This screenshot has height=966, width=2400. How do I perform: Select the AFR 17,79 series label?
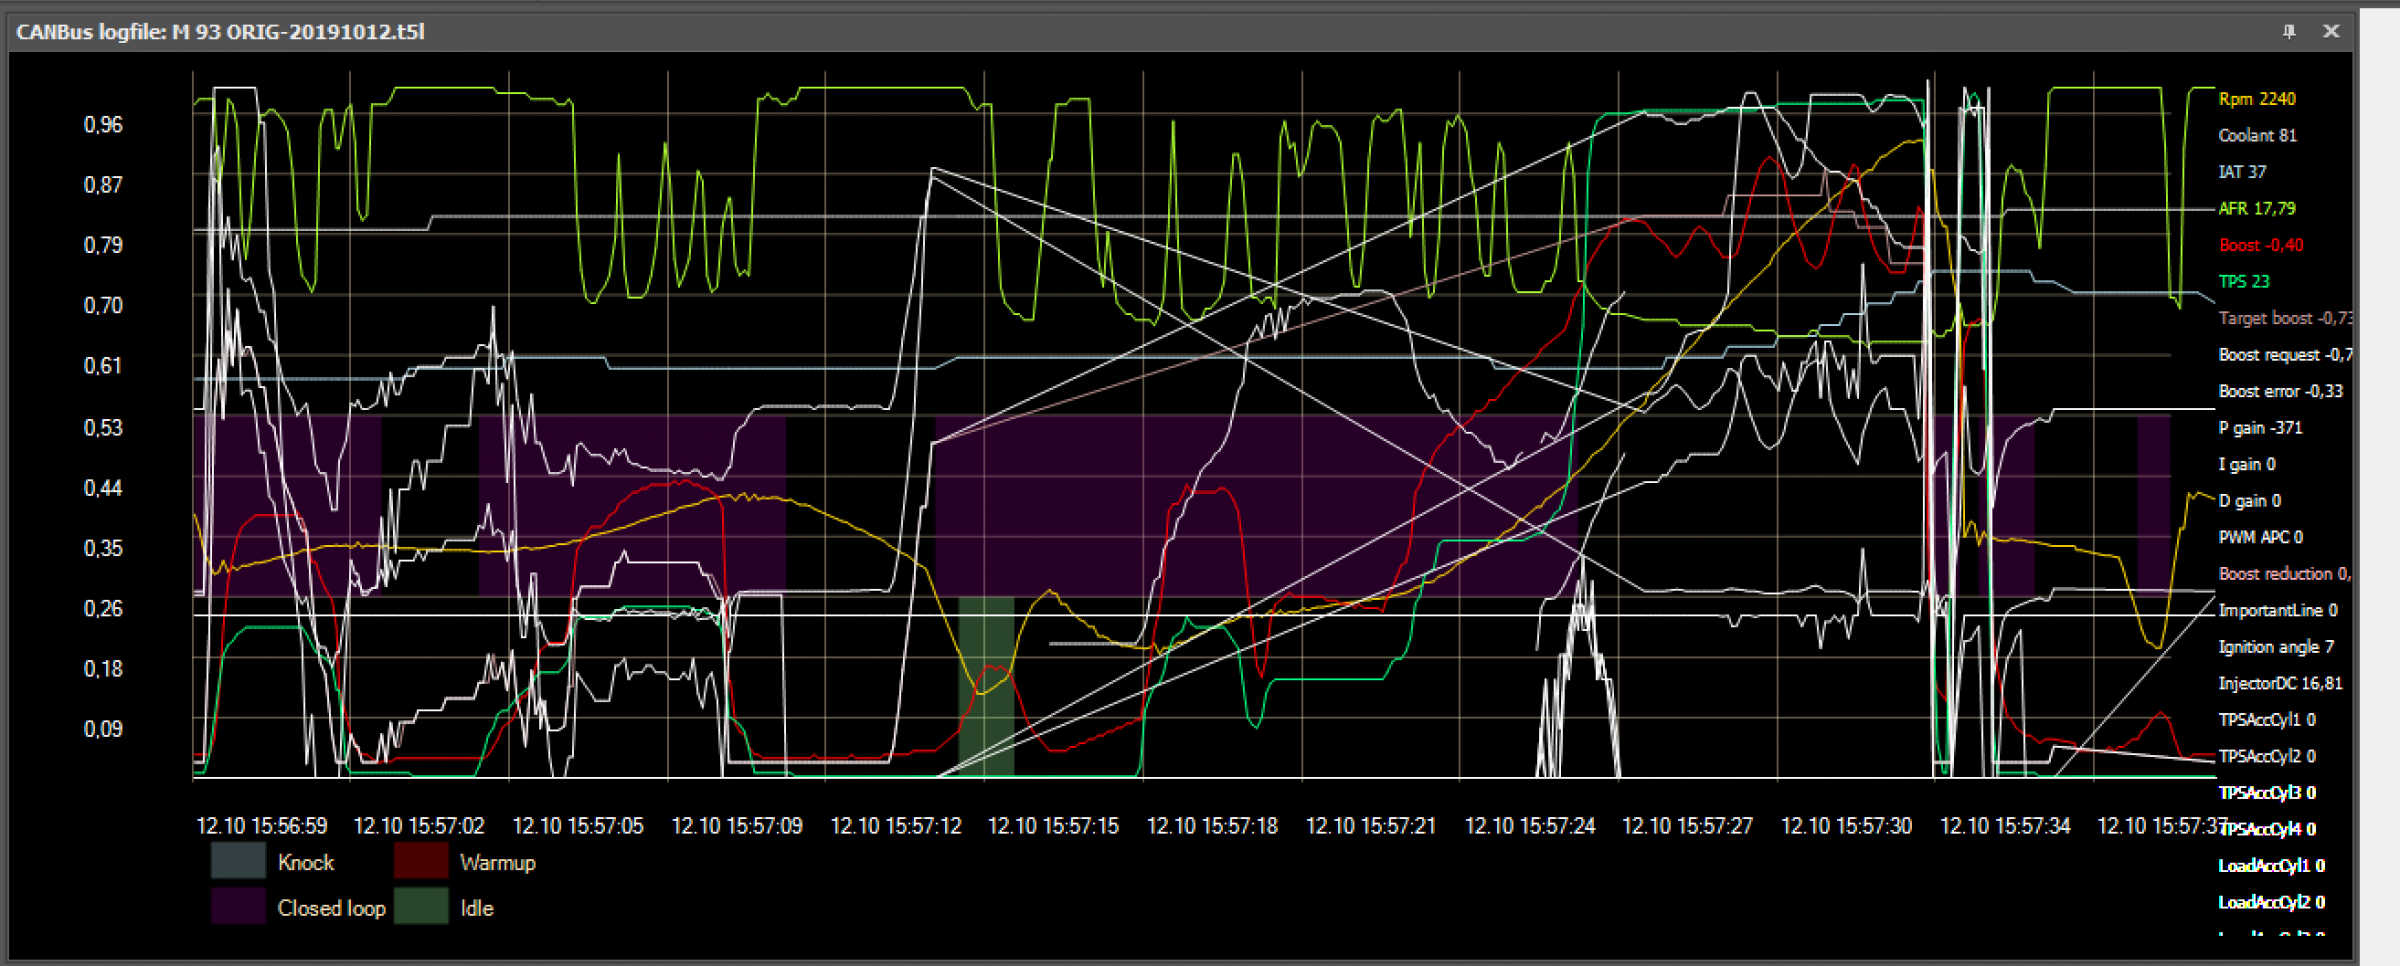(x=2257, y=208)
